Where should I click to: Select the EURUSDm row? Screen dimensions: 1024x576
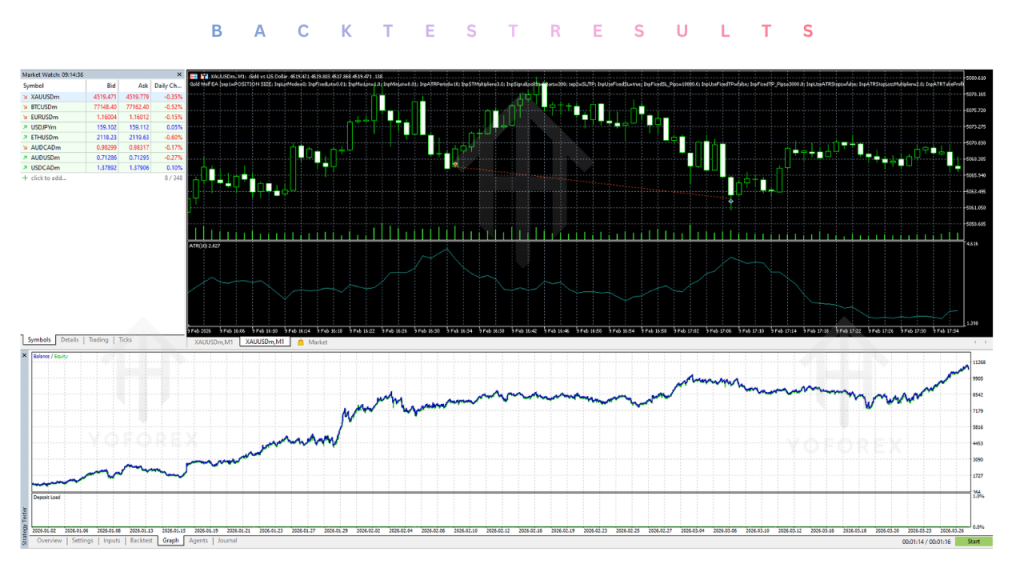[x=103, y=117]
